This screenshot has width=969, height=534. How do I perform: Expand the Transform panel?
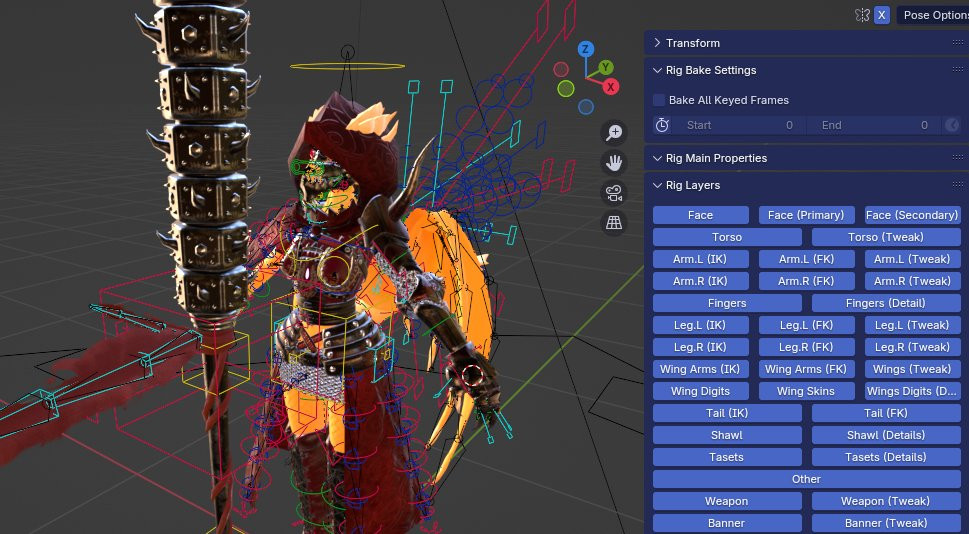658,43
